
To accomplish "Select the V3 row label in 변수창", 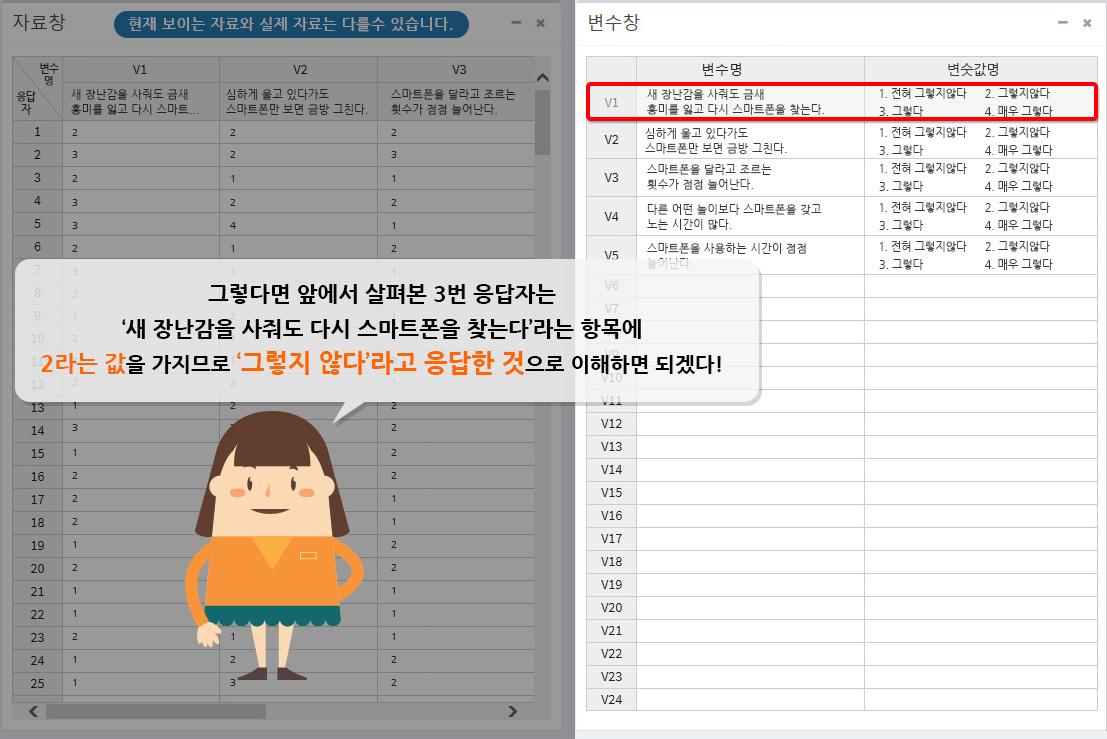I will (611, 177).
